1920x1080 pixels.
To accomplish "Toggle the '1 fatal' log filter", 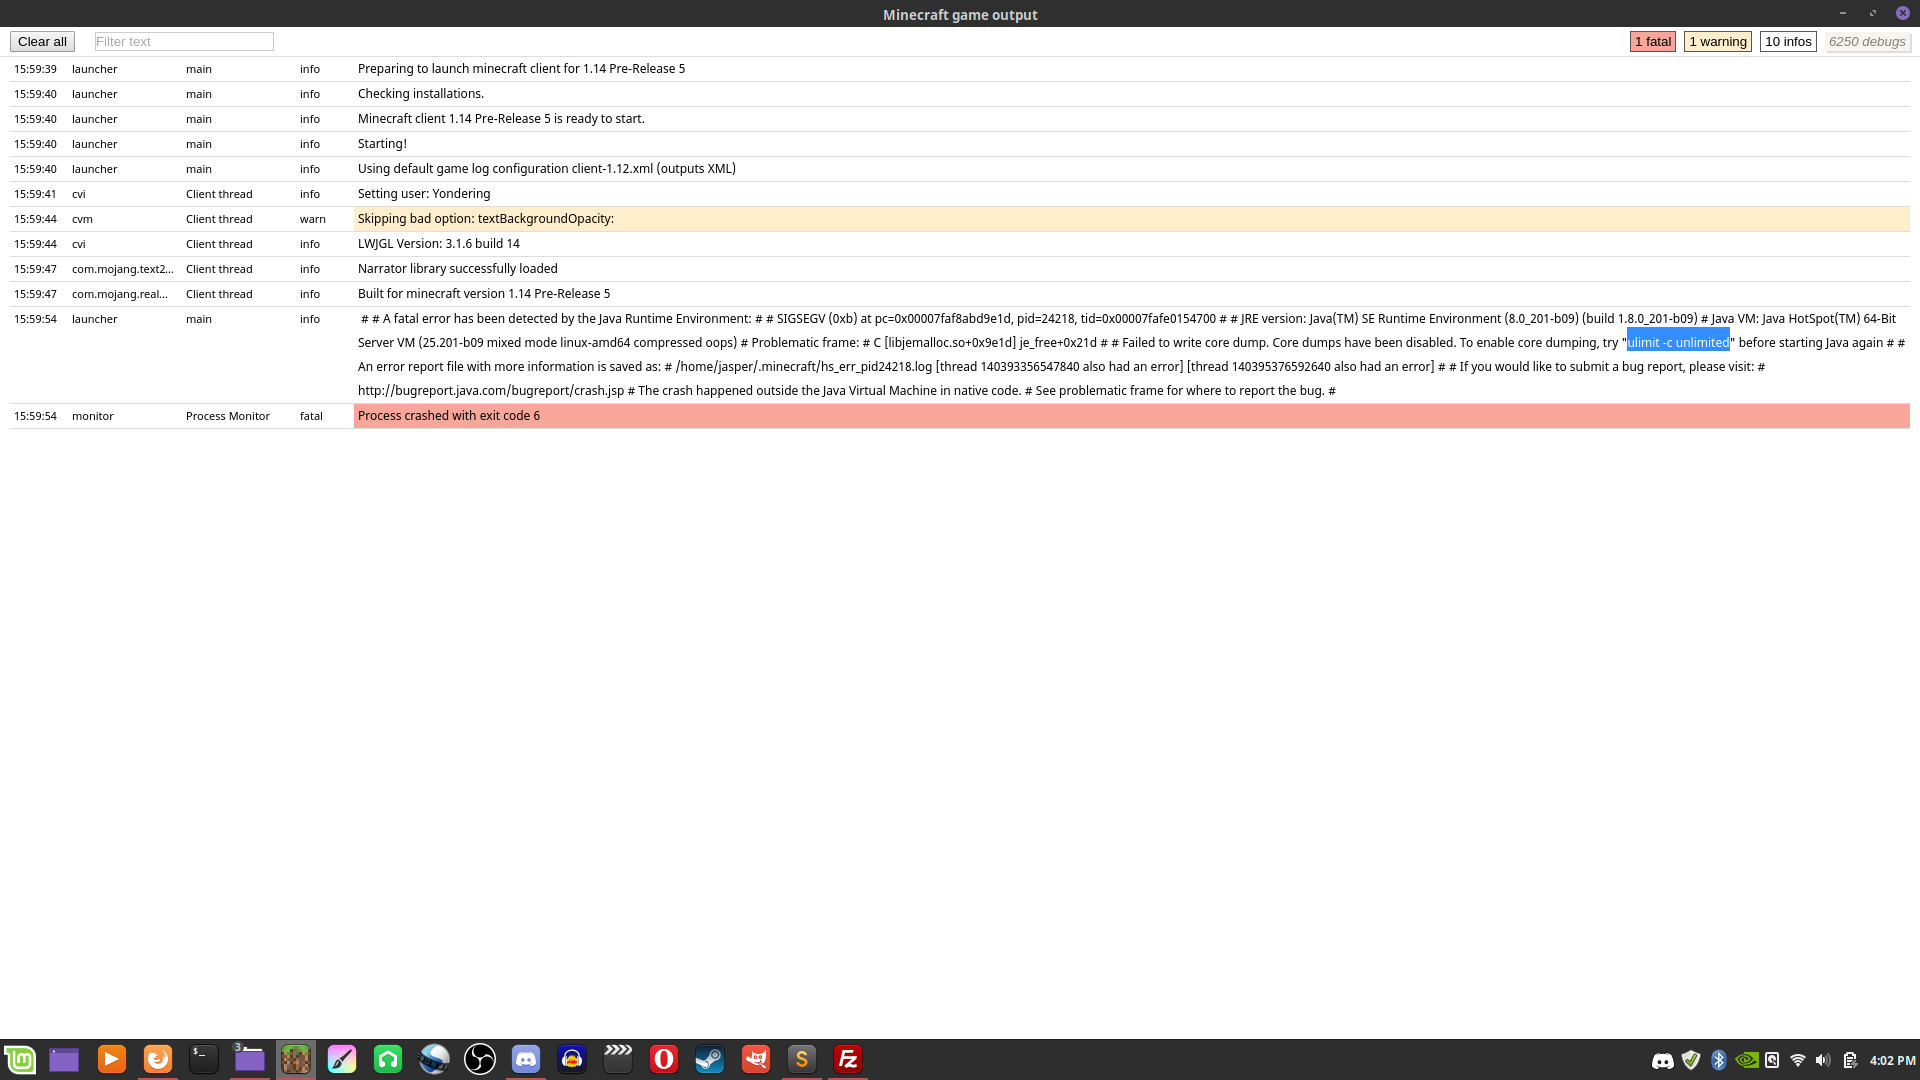I will coord(1652,41).
